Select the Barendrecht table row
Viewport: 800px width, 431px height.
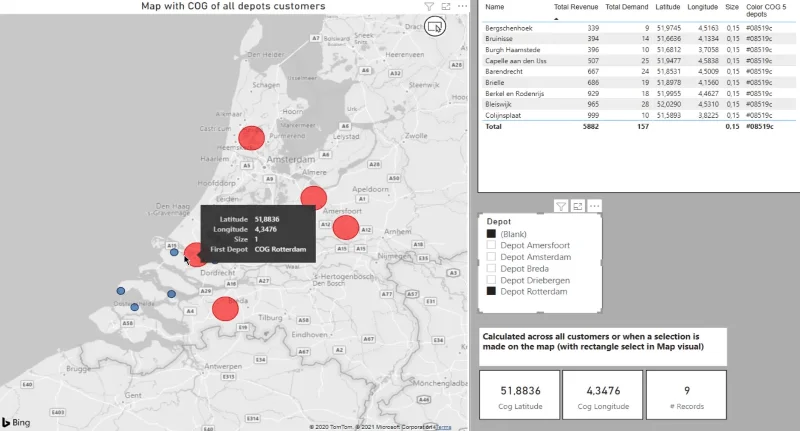[x=637, y=71]
